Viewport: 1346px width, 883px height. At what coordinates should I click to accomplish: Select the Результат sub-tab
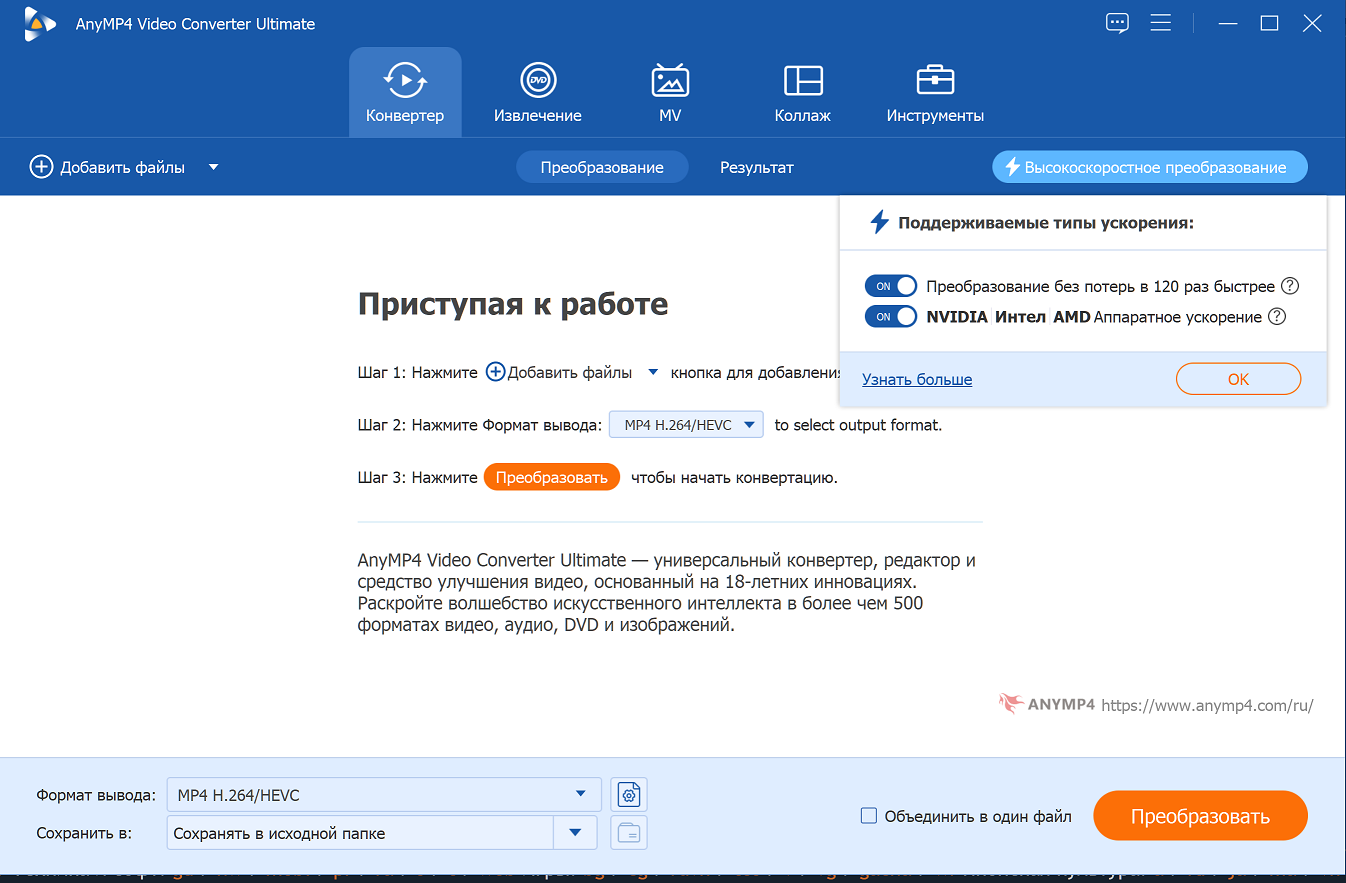757,167
